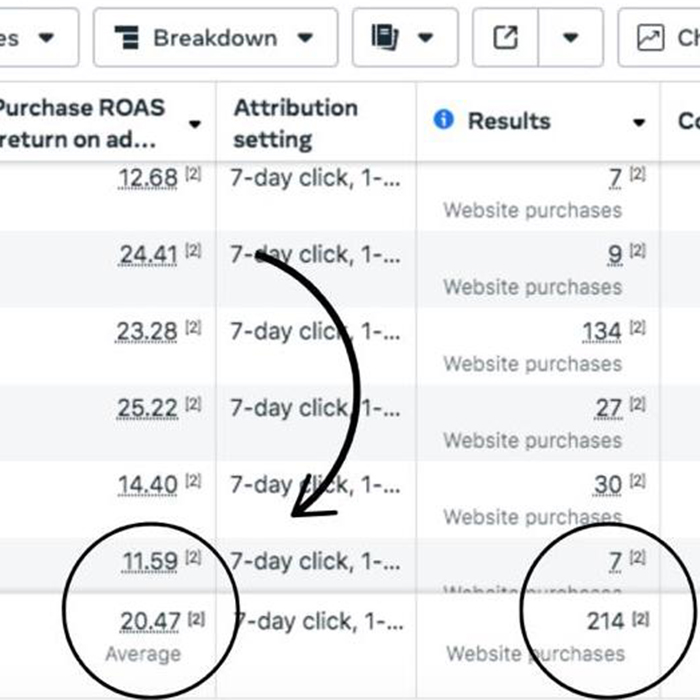The width and height of the screenshot is (700, 700).
Task: Open the reports icon dropdown
Action: (x=405, y=38)
